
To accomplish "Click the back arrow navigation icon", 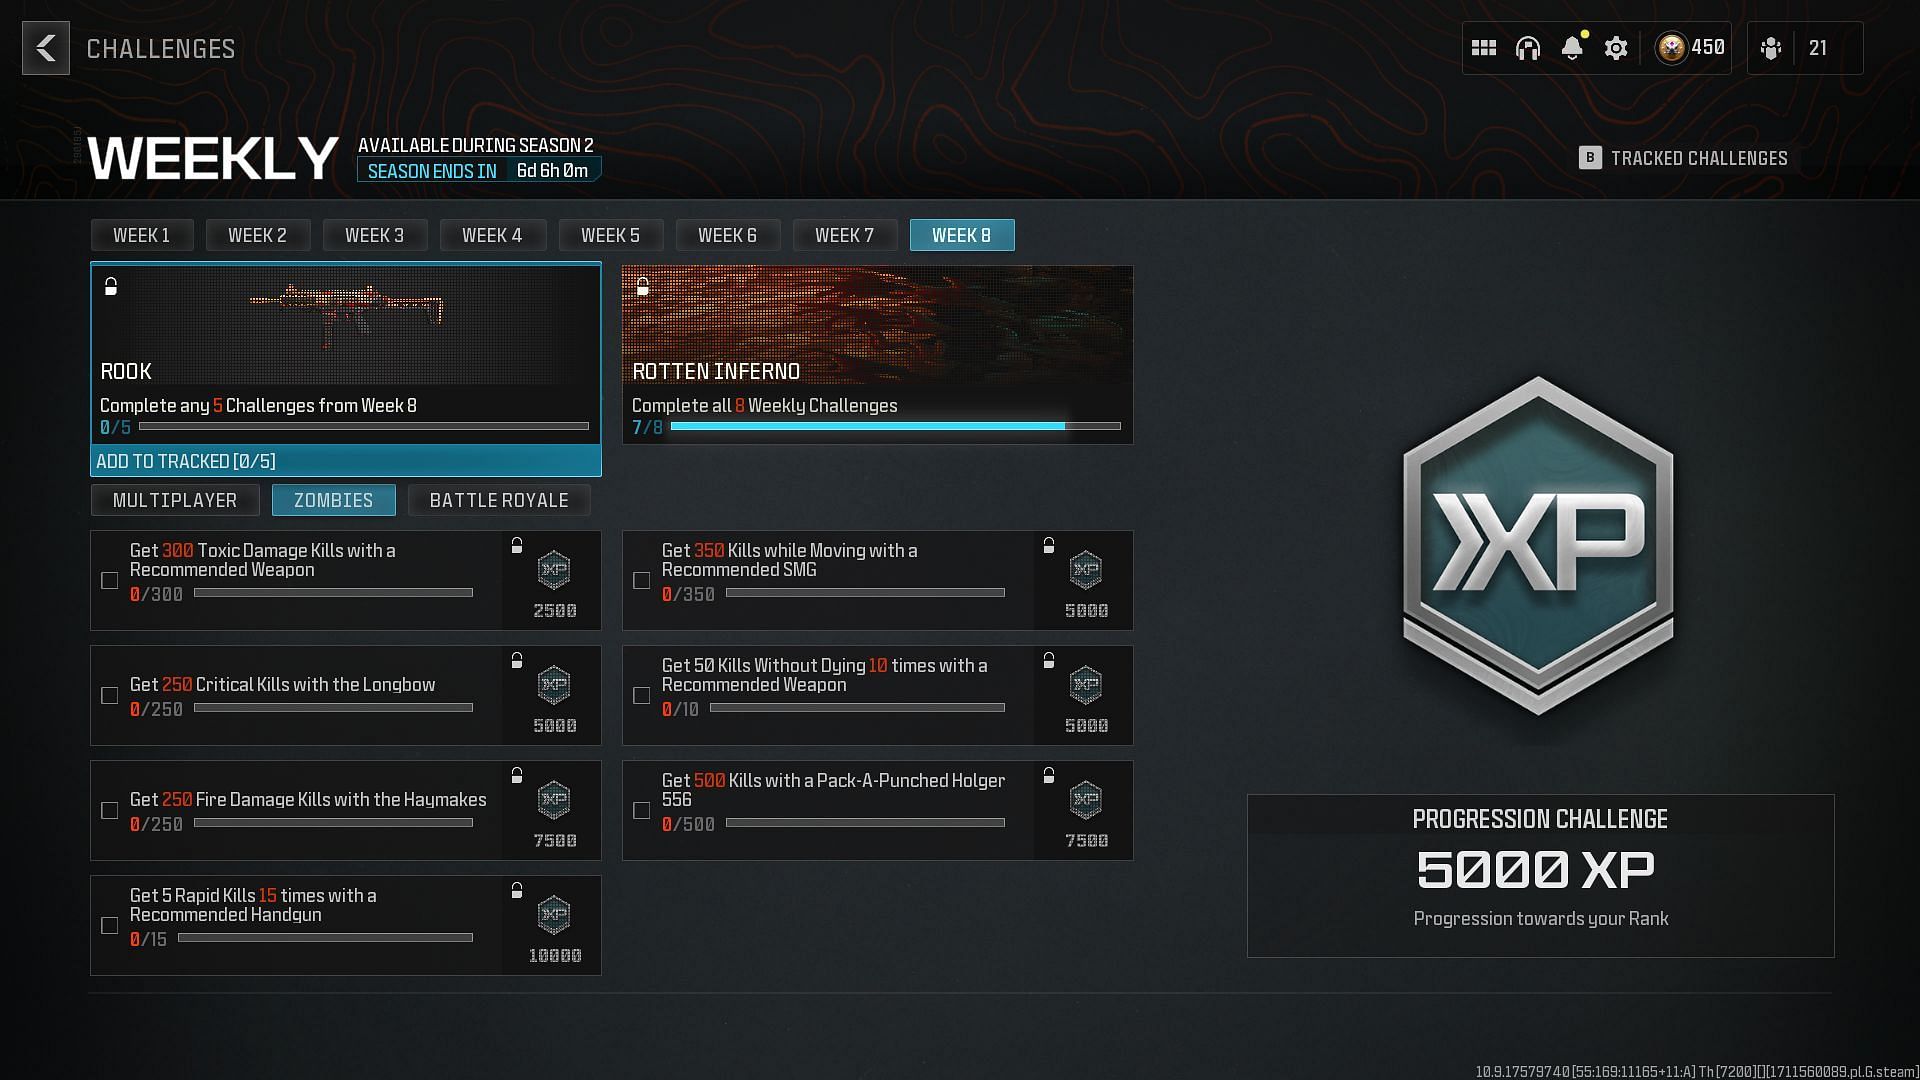I will 45,47.
